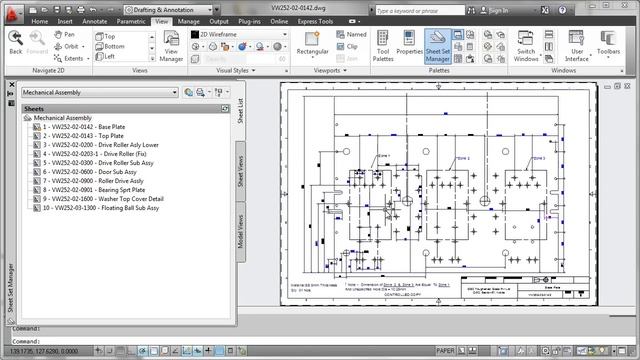
Task: Open the Help question mark icon
Action: click(562, 10)
